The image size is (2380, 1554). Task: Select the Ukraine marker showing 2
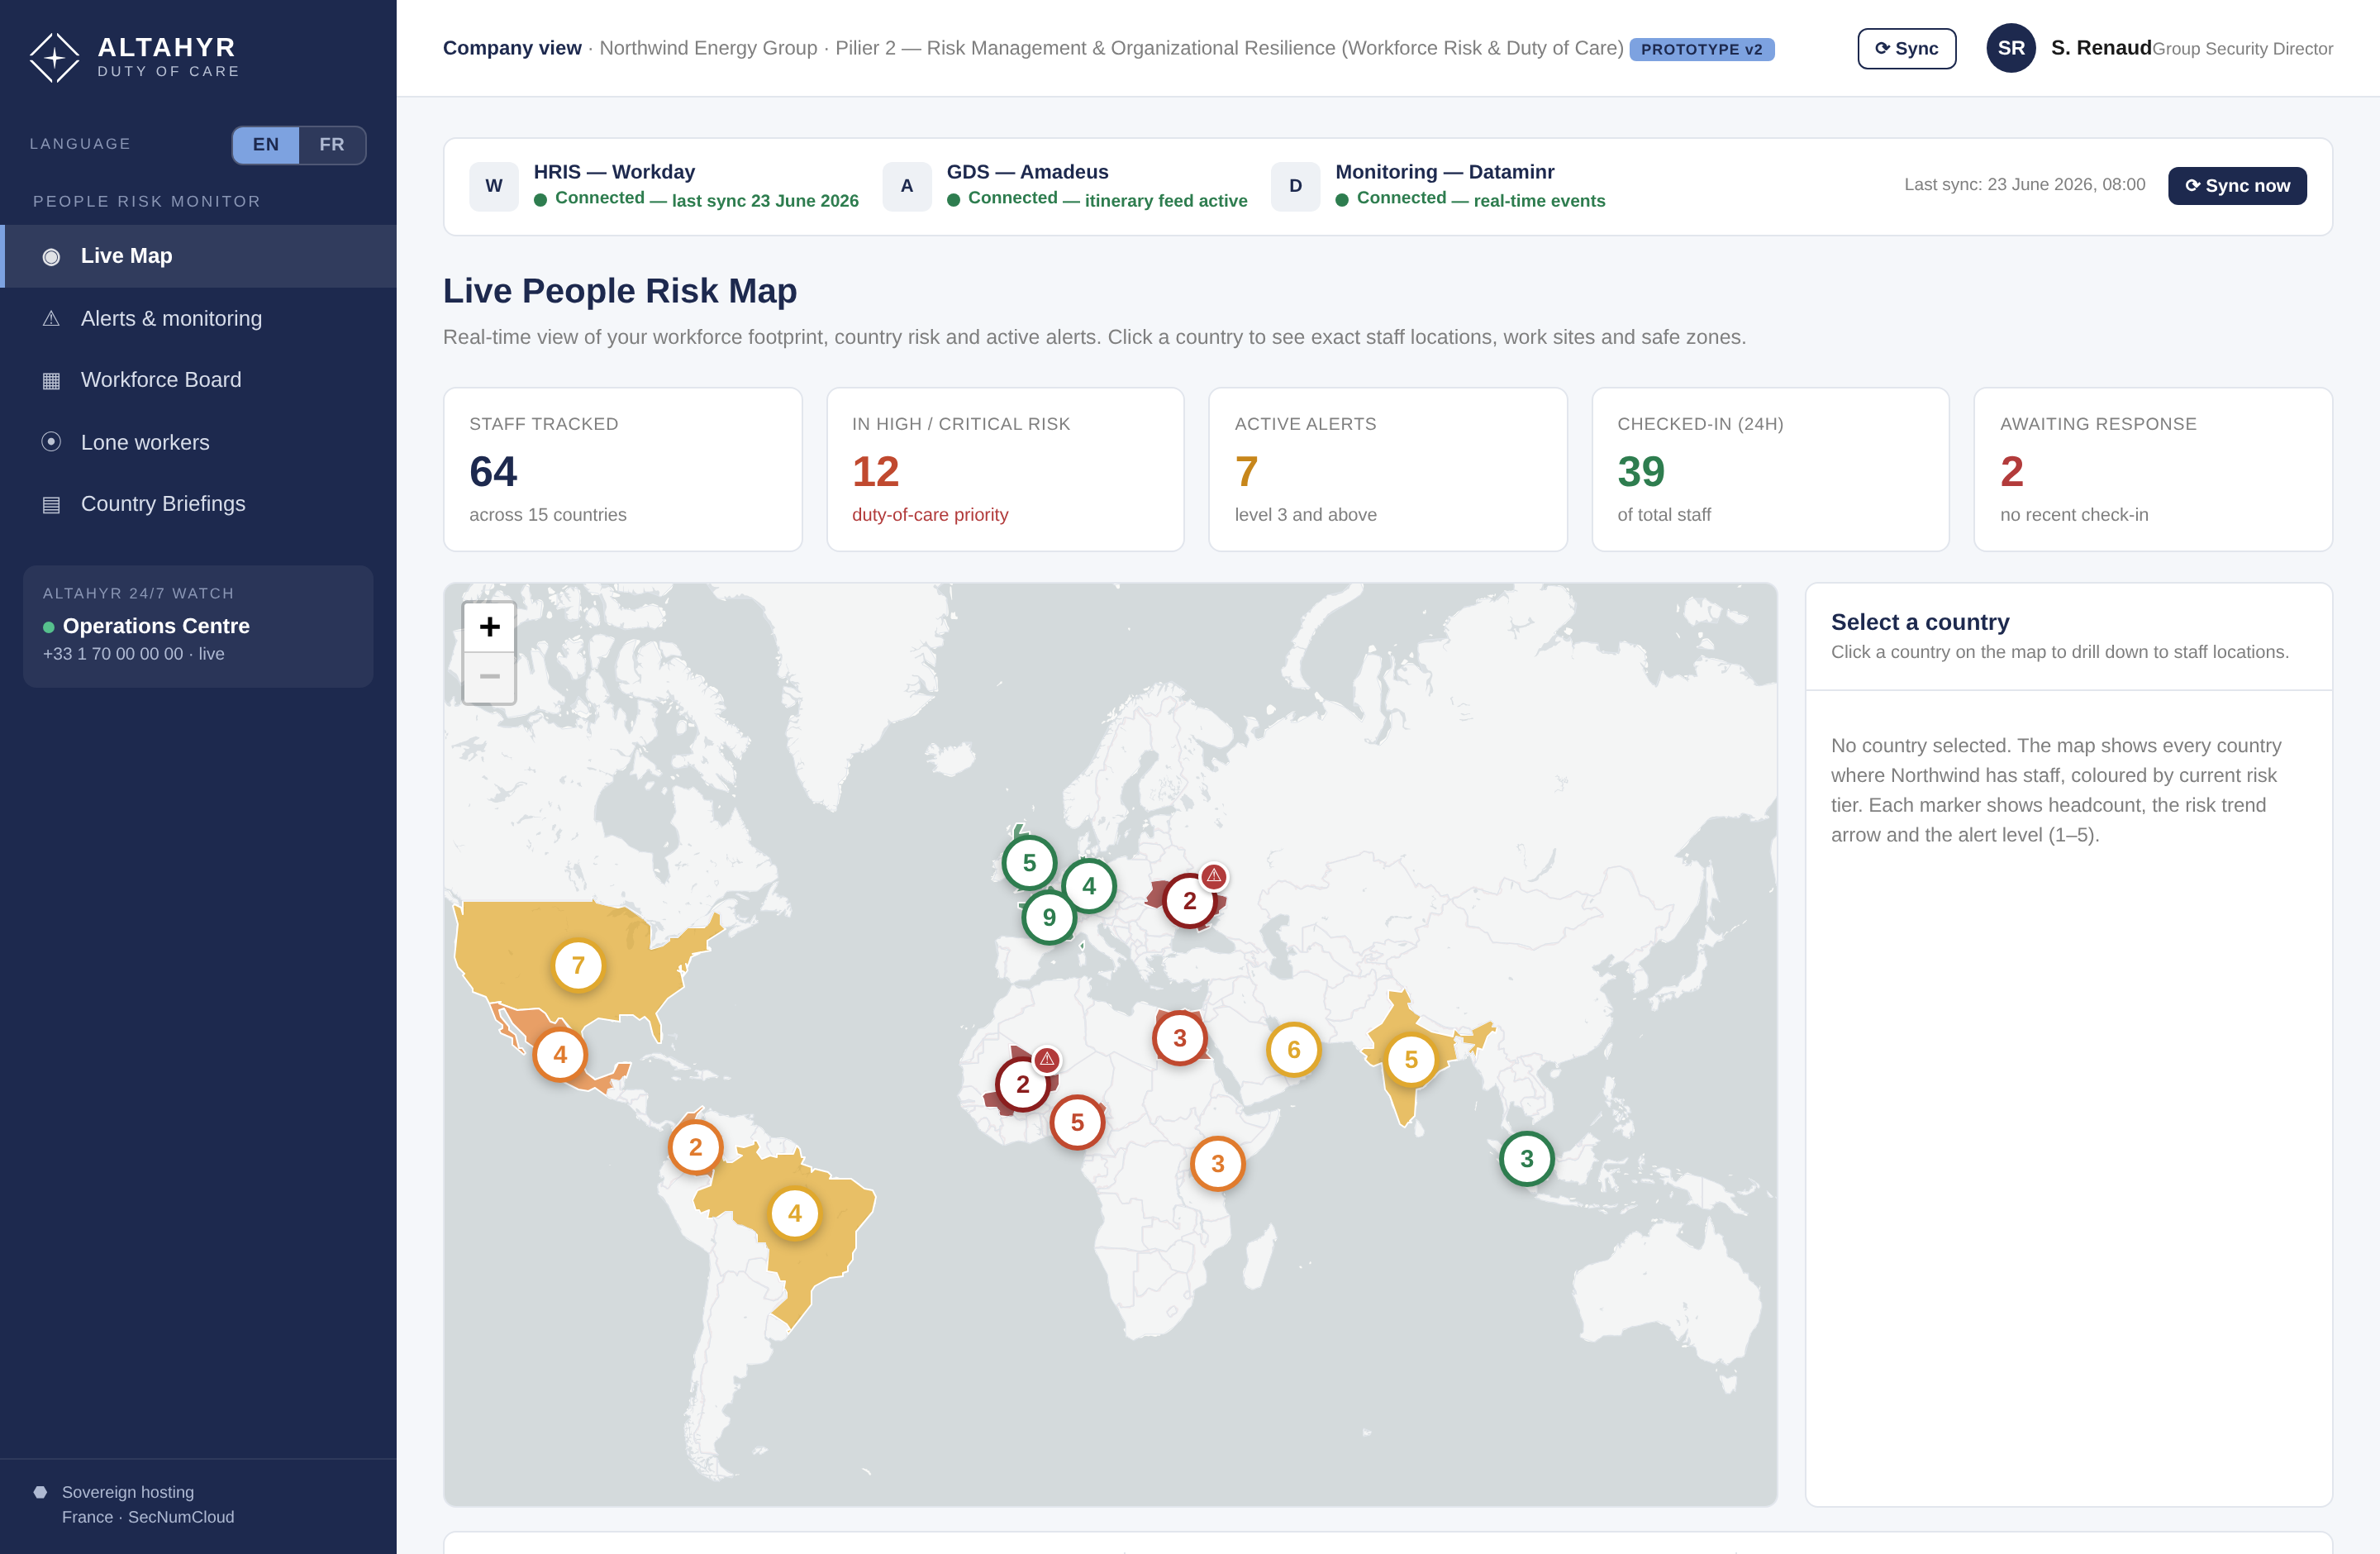coord(1189,901)
